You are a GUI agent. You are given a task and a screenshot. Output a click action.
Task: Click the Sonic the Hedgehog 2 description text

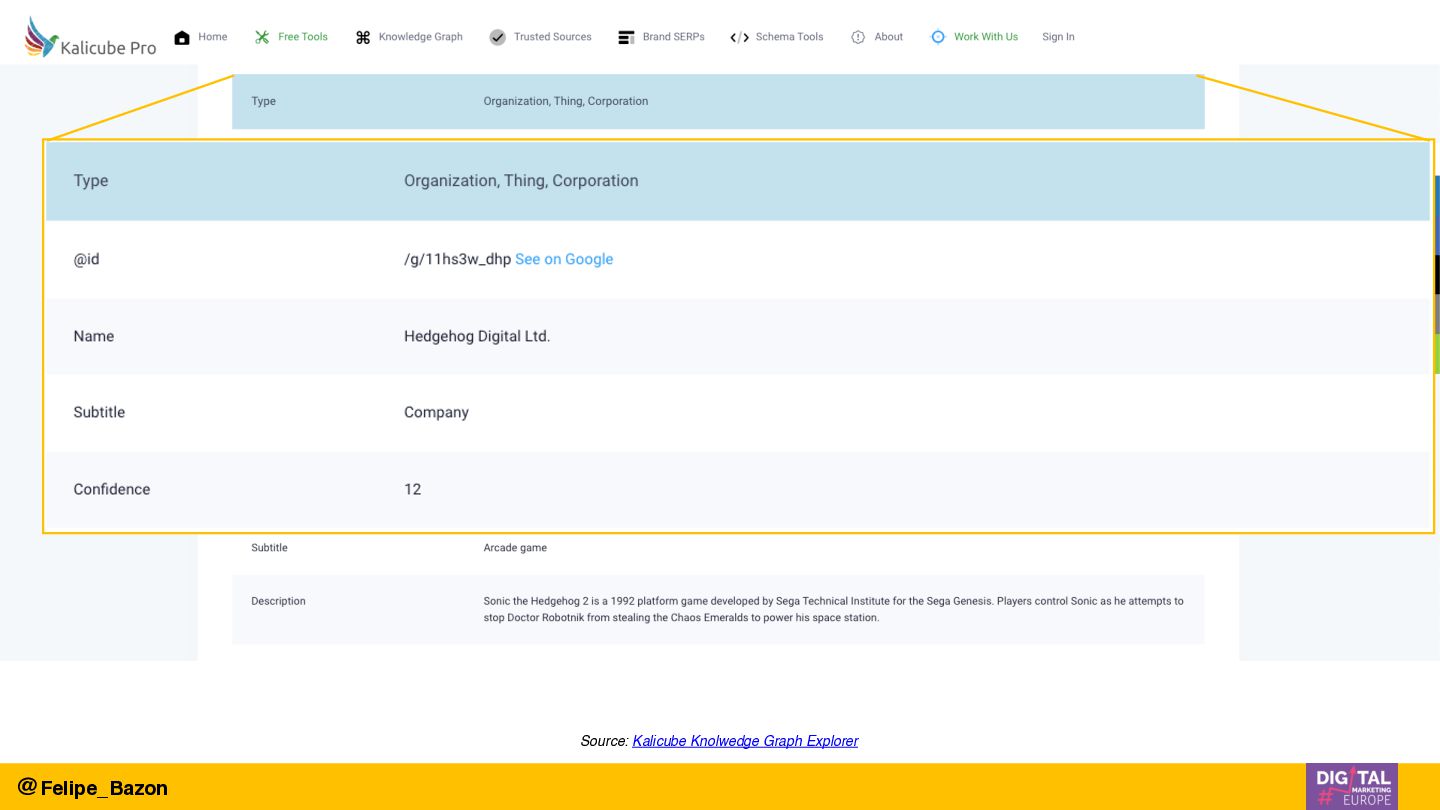tap(833, 609)
